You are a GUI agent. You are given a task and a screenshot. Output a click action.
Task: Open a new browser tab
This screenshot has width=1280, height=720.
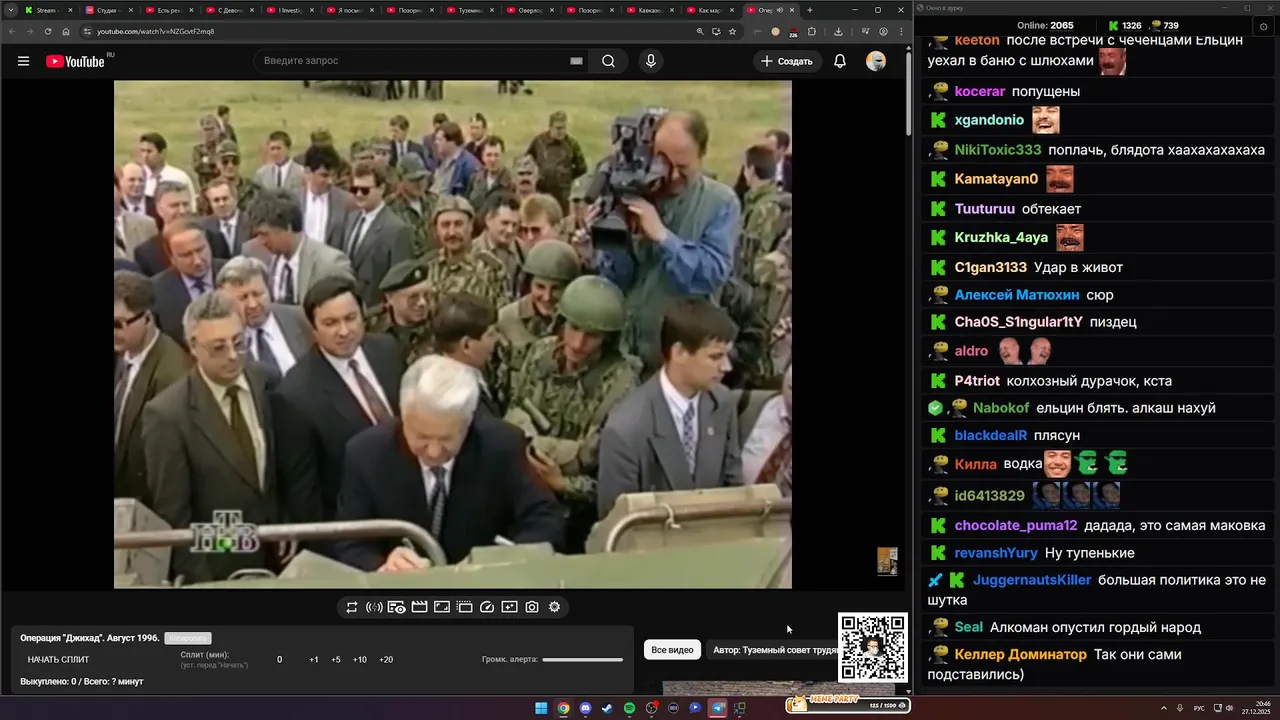[810, 10]
